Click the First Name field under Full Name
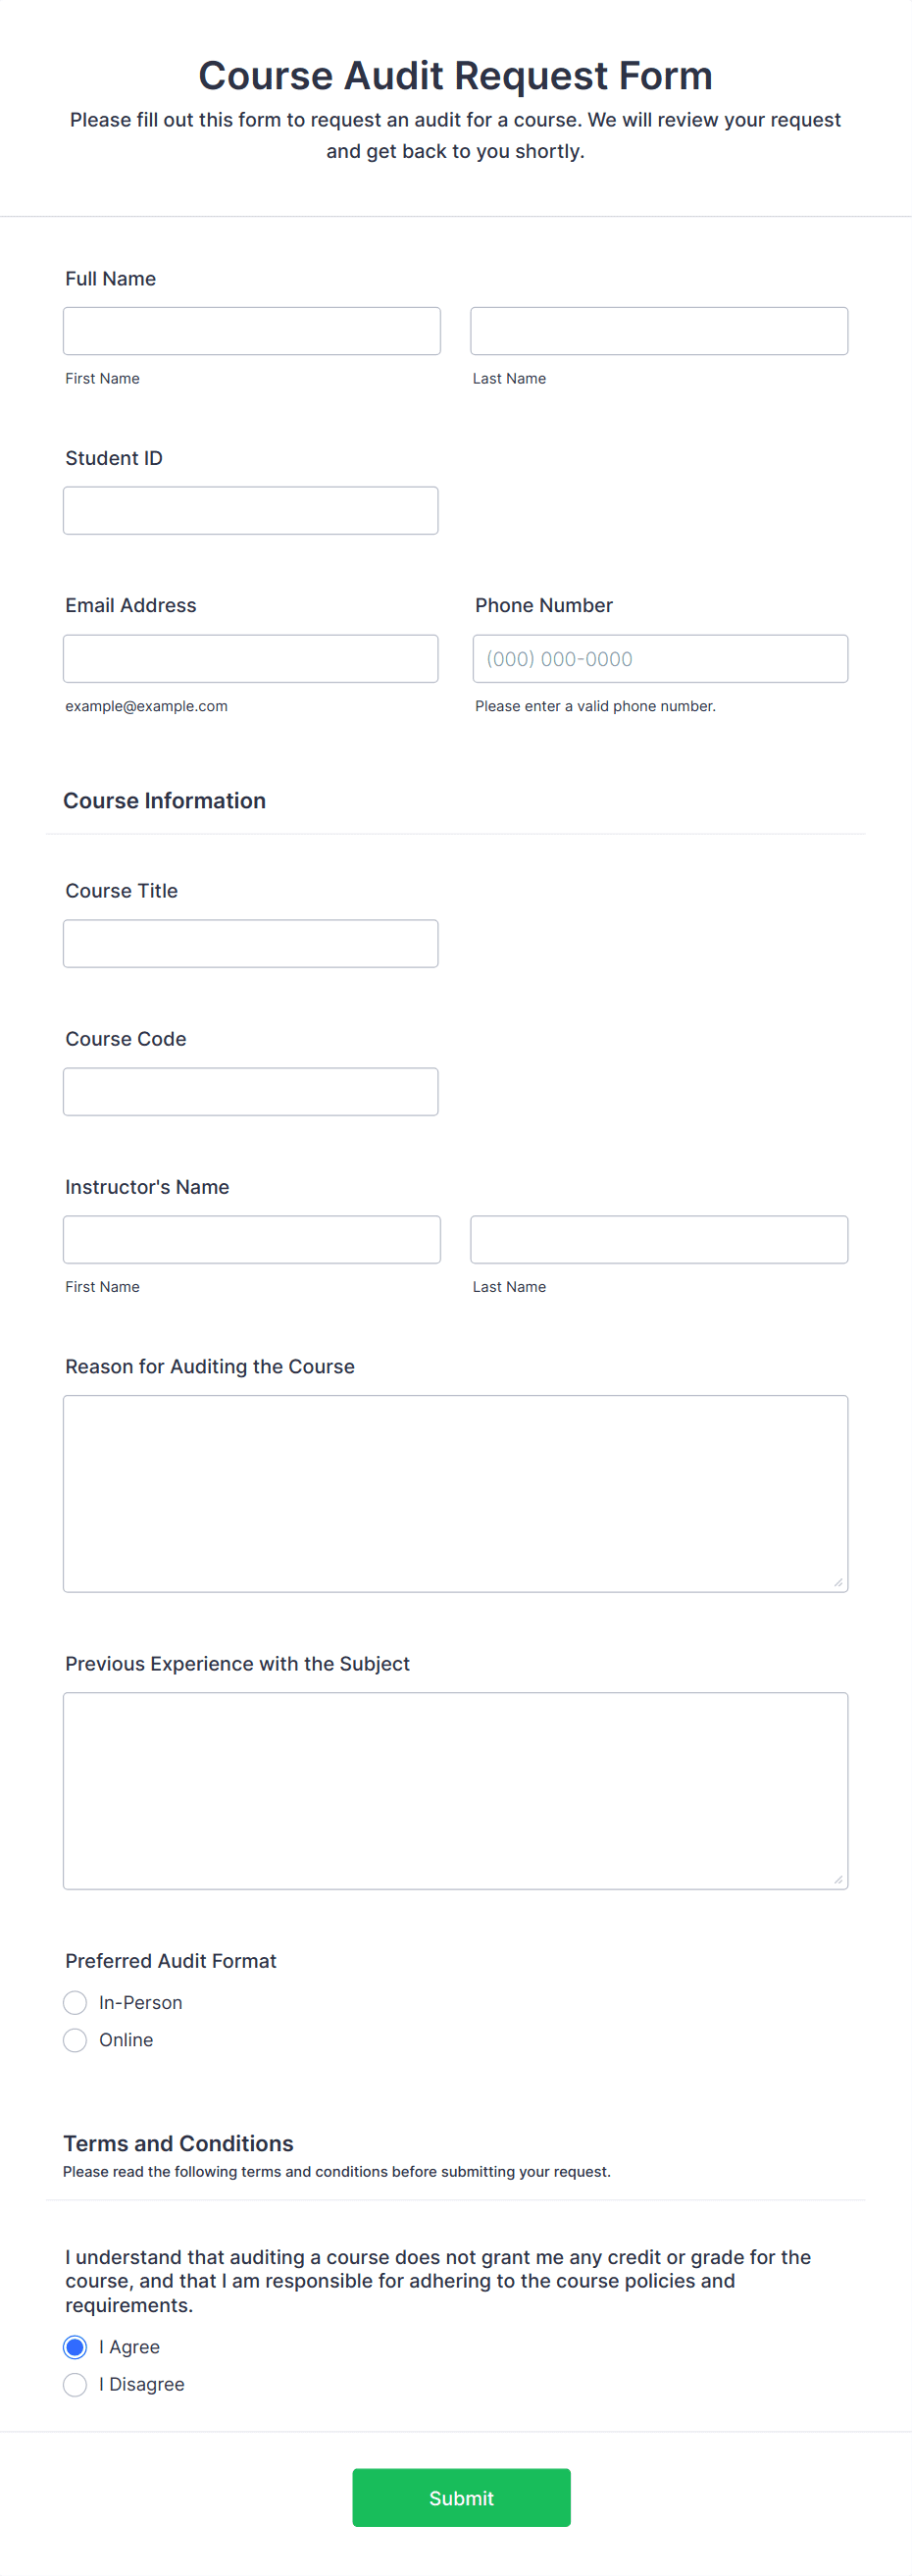Image resolution: width=912 pixels, height=2576 pixels. 251,330
